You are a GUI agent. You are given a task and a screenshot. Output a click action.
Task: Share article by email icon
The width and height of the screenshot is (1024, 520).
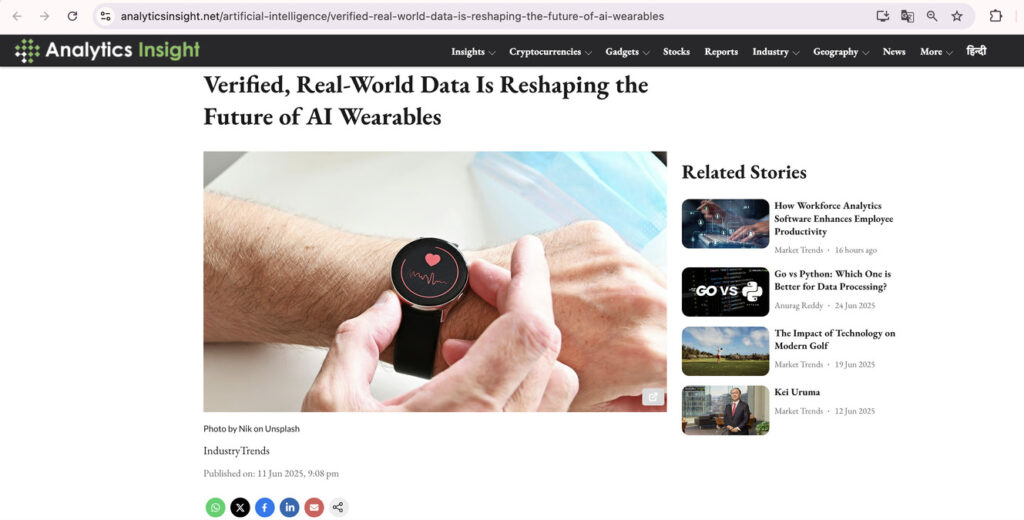pyautogui.click(x=314, y=507)
